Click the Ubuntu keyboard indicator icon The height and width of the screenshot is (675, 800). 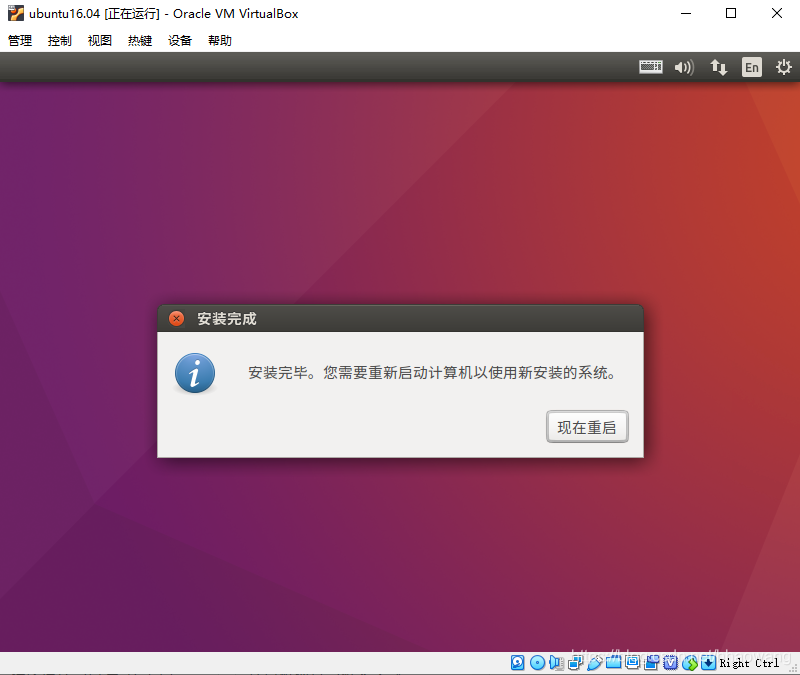651,67
